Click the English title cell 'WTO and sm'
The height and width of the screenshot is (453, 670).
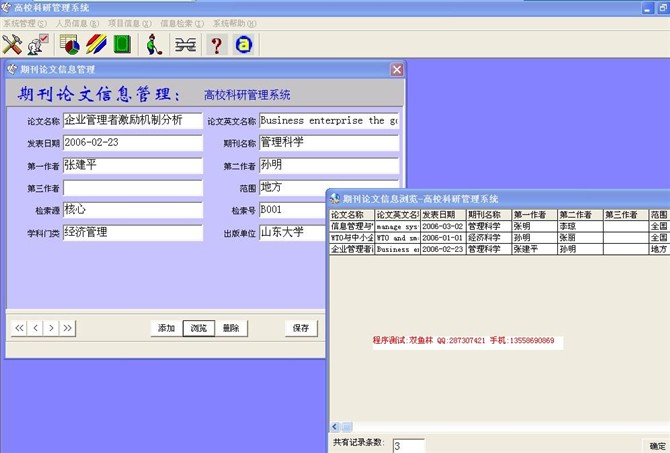[x=397, y=238]
